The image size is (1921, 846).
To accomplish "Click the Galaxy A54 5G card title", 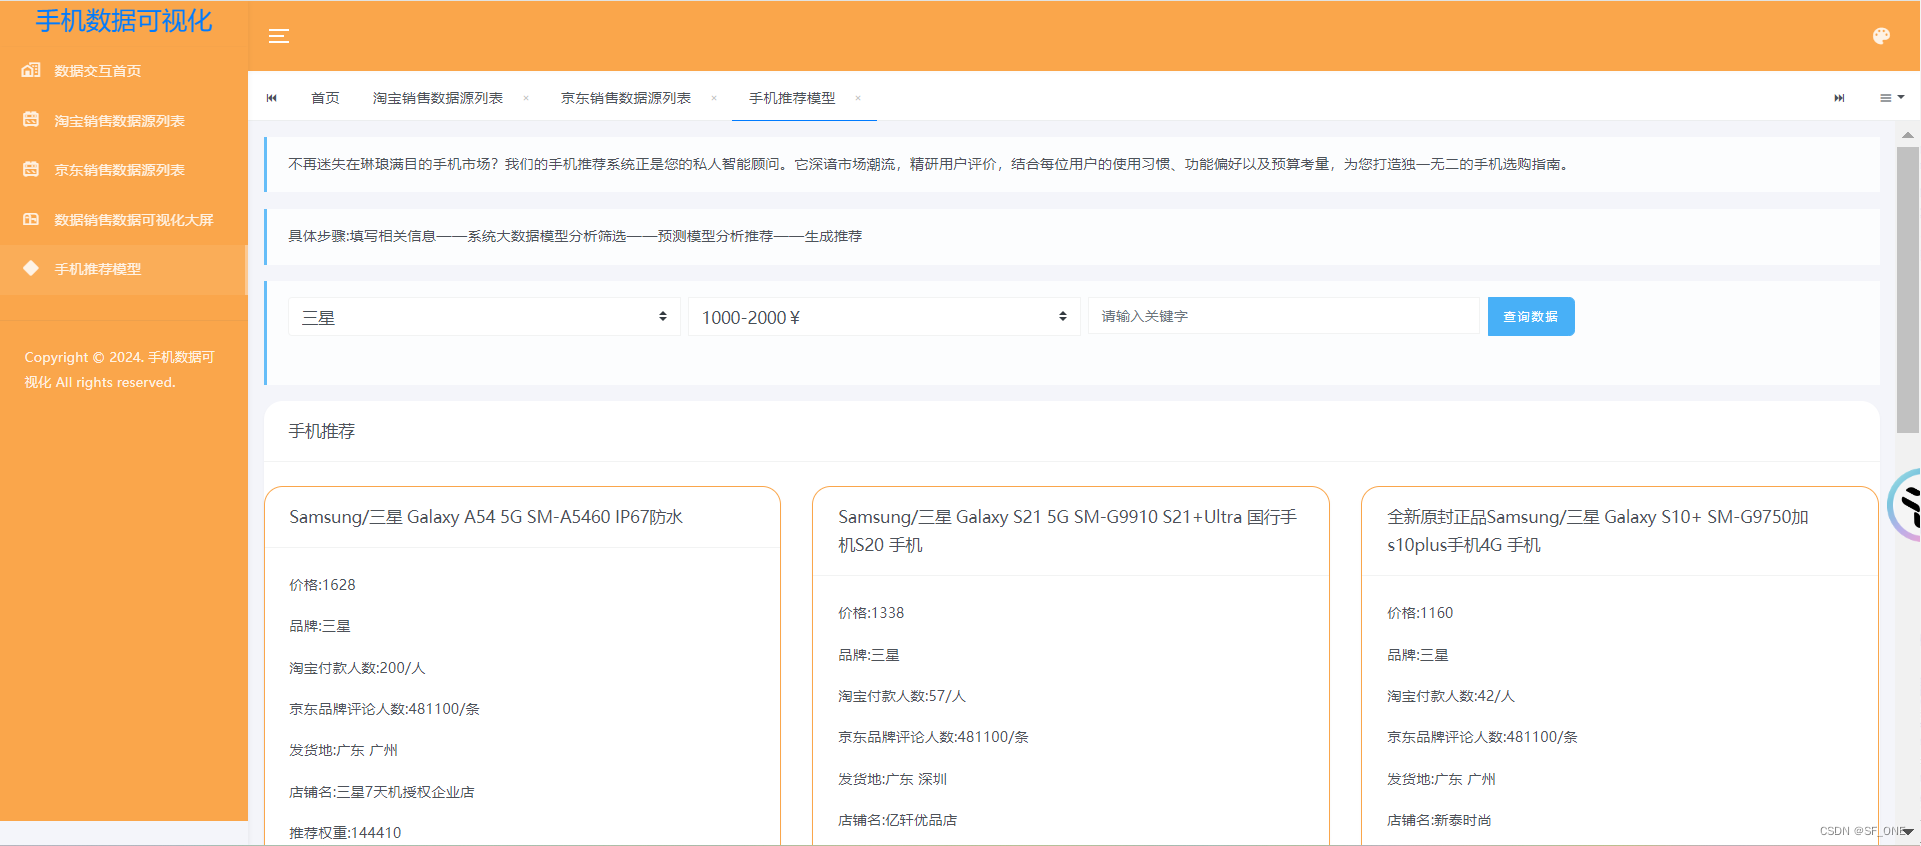I will [x=486, y=517].
